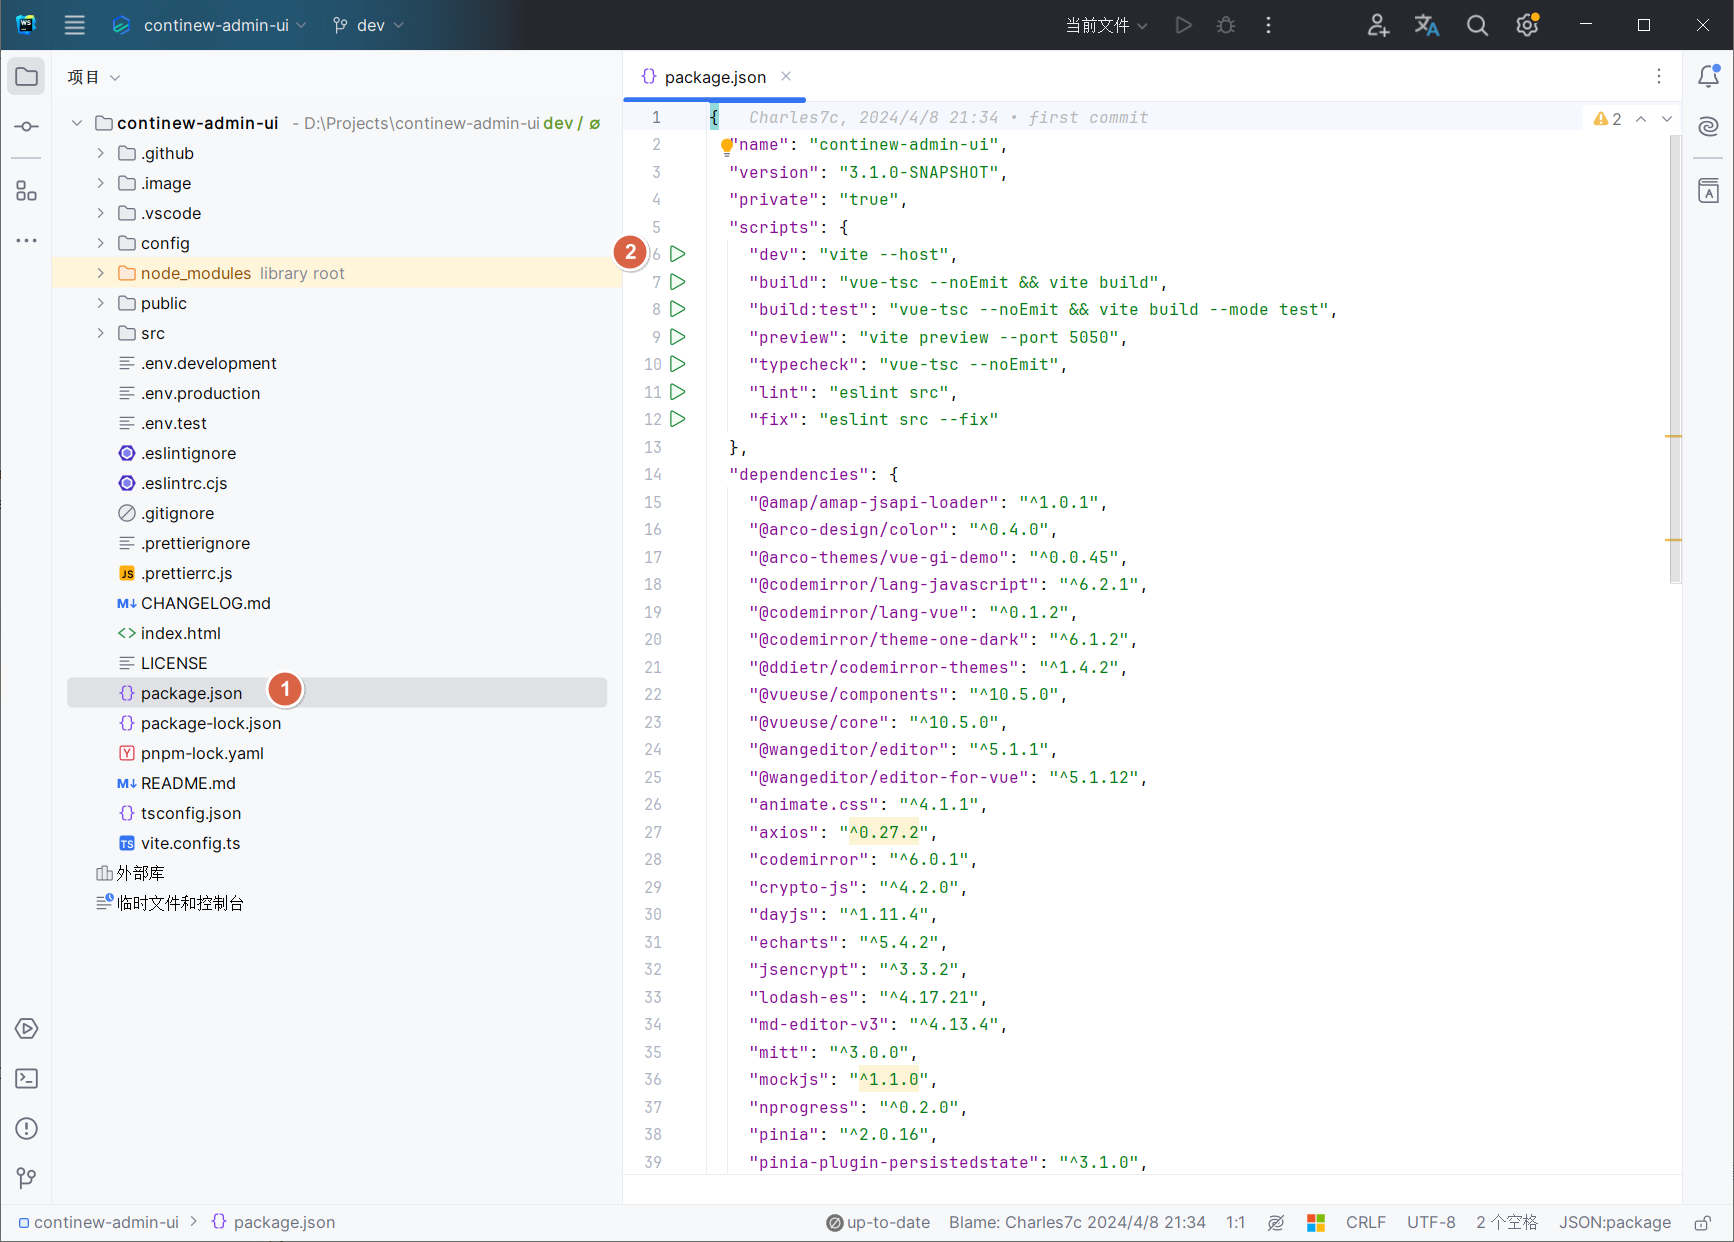This screenshot has width=1734, height=1242.
Task: Click the intention light bulb on line 2
Action: point(727,147)
